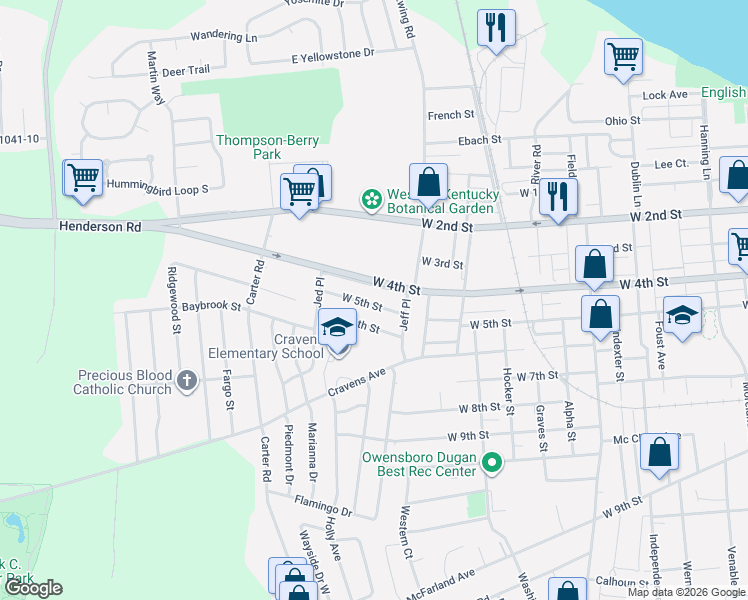Click the Henderson Rd label
748x600 pixels.
click(x=100, y=226)
